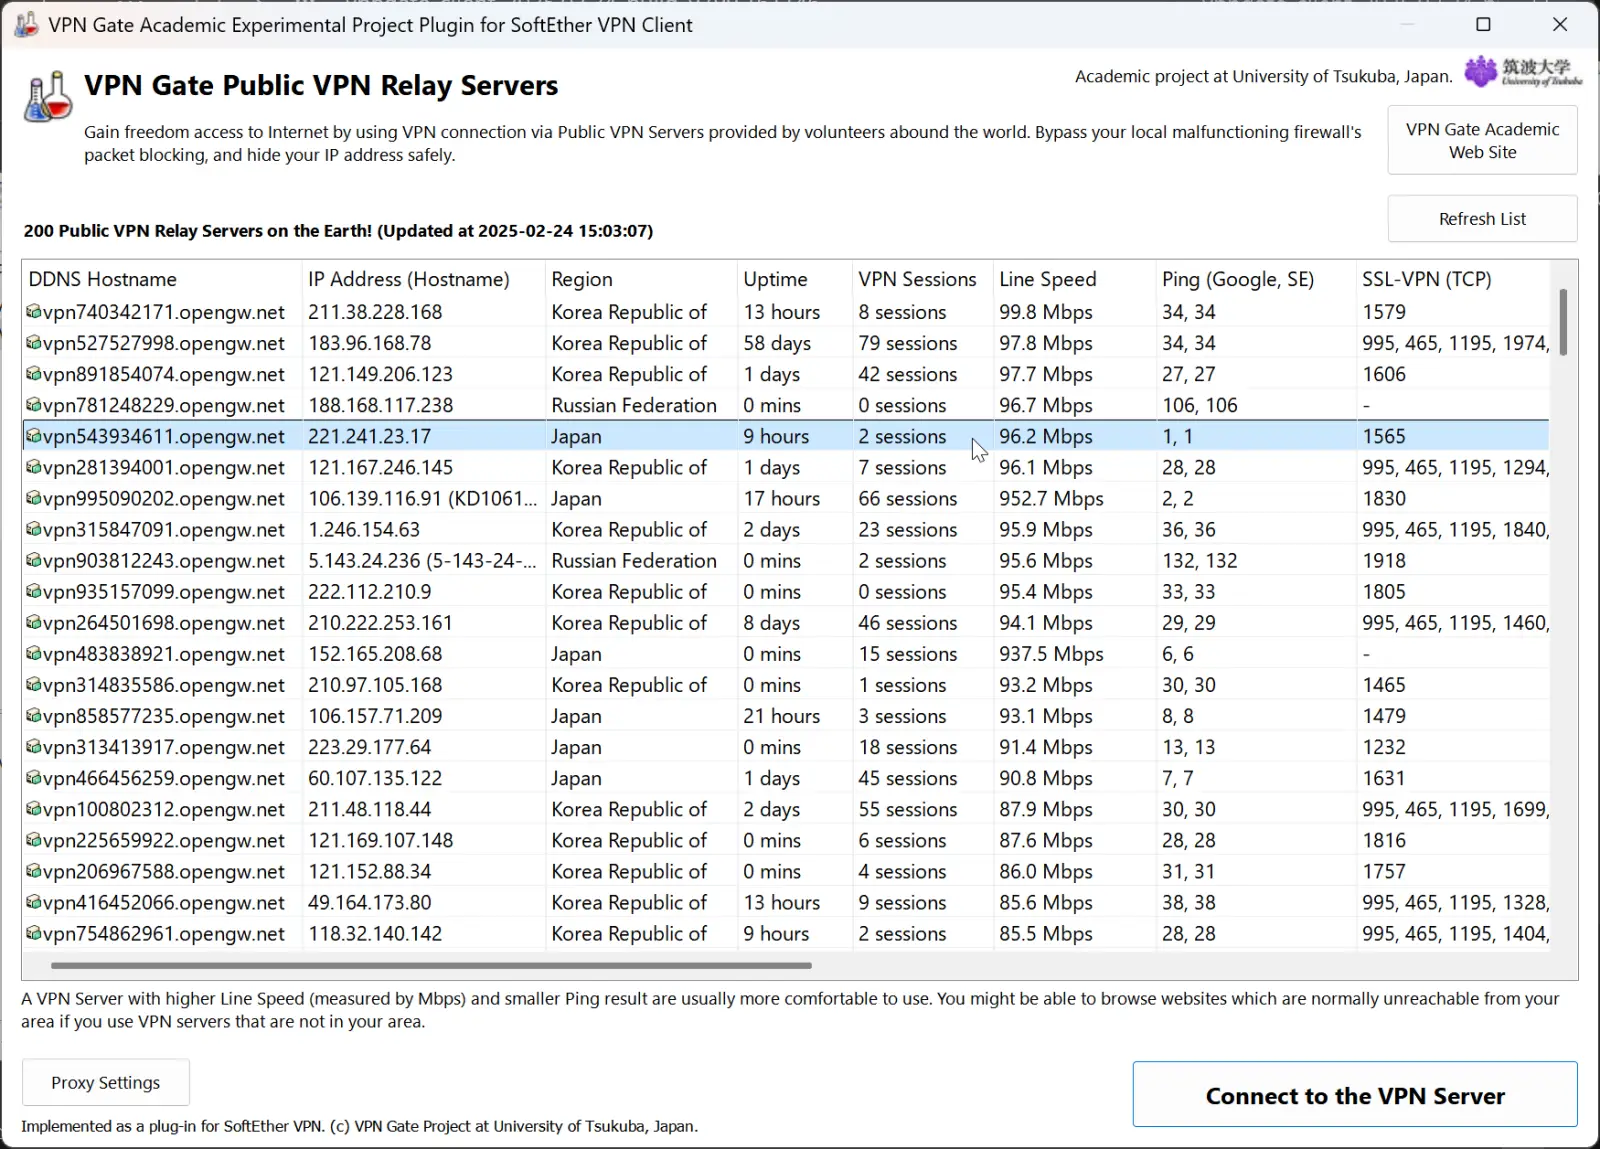The image size is (1600, 1149).
Task: Click the server icon beside vpn781248229.opengw.net
Action: (34, 405)
